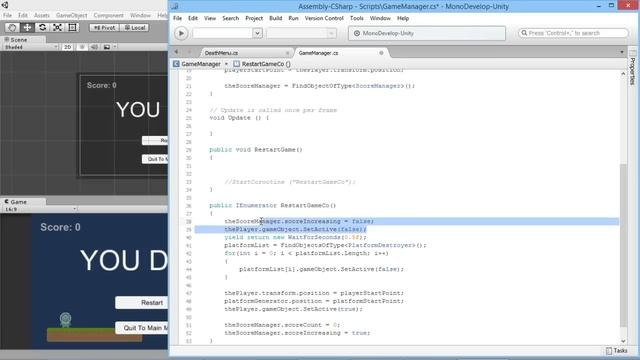The image size is (640, 360).
Task: Close the GameManager.cs tab
Action: (381, 53)
